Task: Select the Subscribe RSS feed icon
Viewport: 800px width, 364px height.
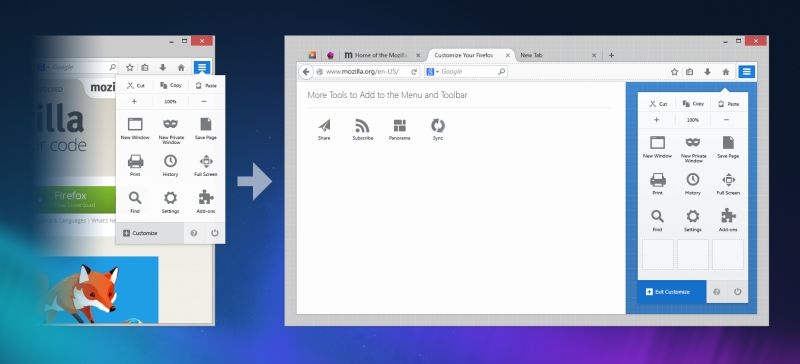Action: [362, 126]
